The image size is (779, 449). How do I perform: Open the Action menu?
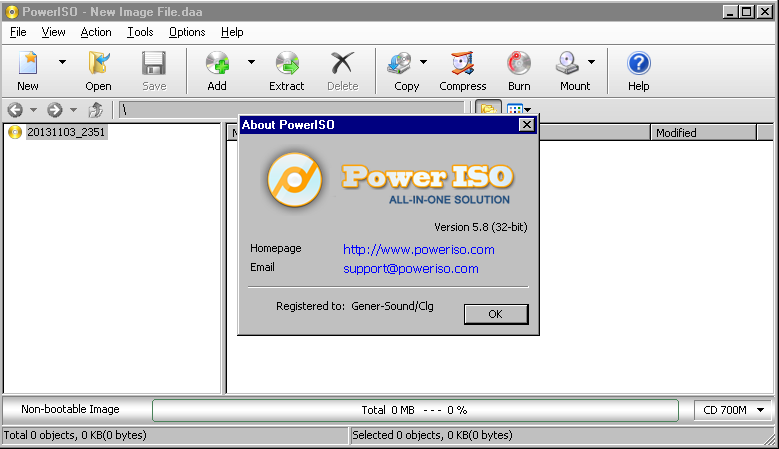96,32
